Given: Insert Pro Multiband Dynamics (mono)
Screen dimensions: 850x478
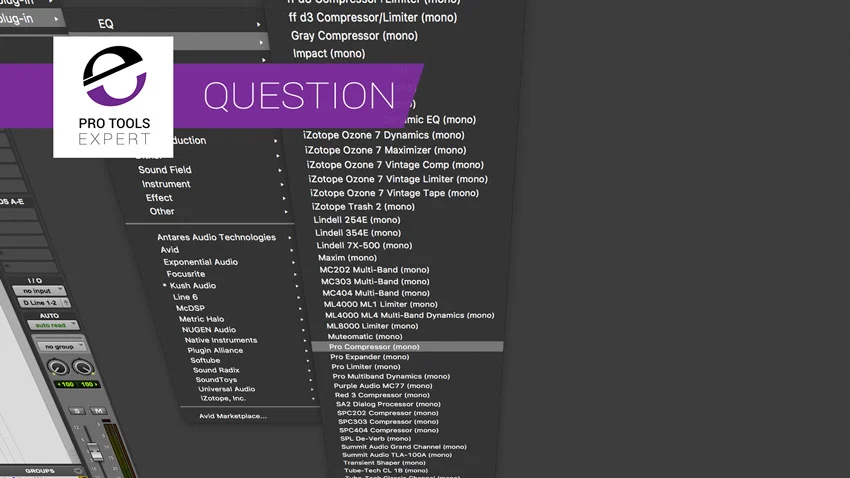Looking at the screenshot, I should (x=391, y=376).
